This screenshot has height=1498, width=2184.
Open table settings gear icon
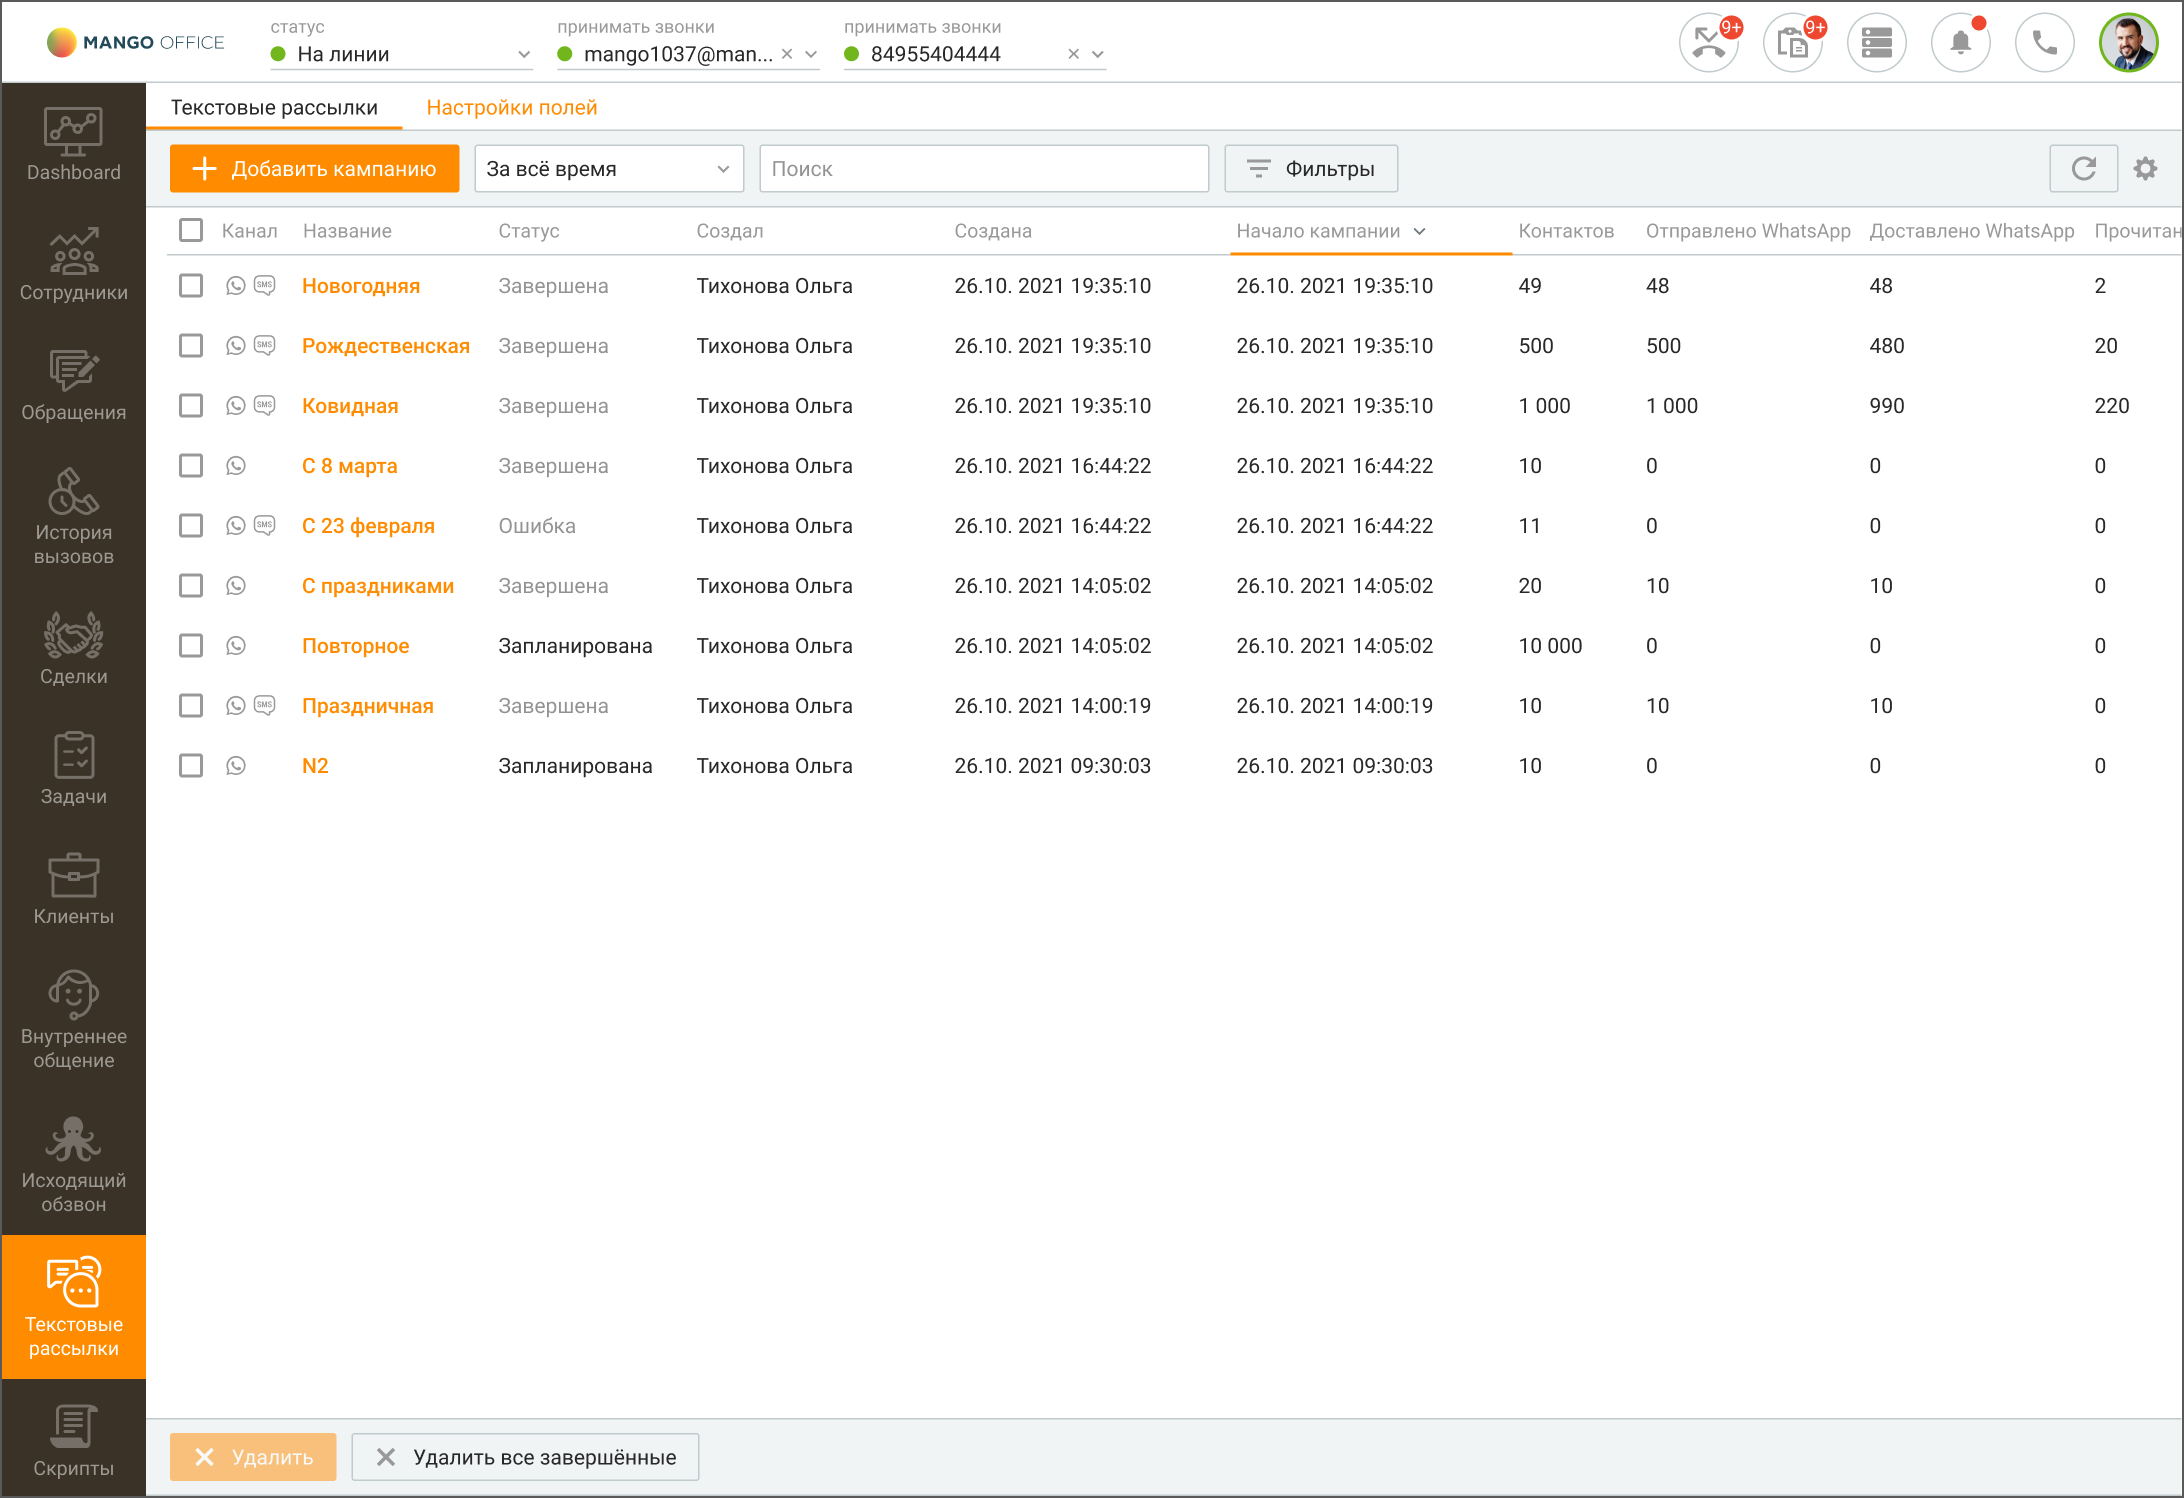(x=2145, y=168)
